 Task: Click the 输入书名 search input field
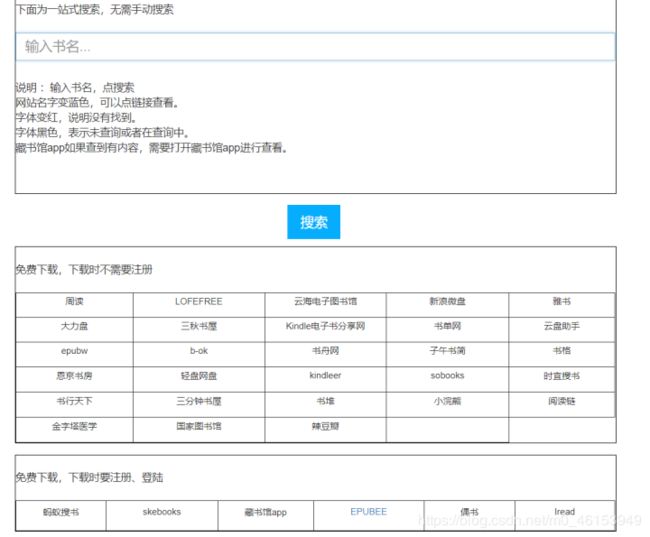tap(315, 46)
